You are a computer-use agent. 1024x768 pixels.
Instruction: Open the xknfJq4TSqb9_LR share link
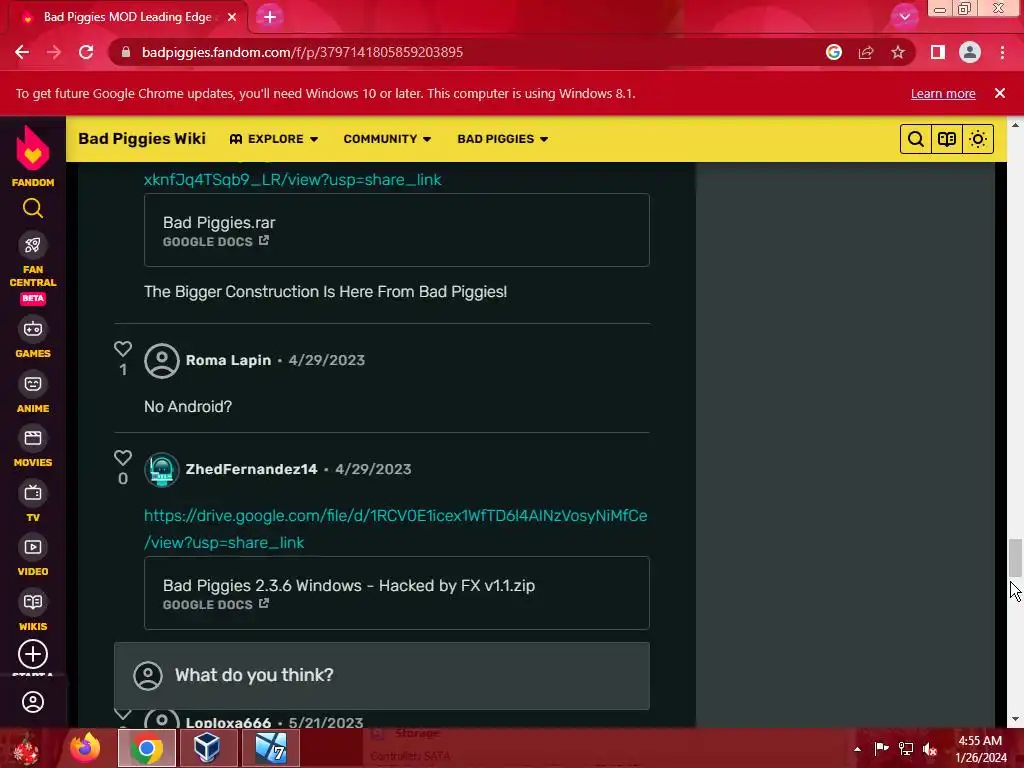pos(293,180)
